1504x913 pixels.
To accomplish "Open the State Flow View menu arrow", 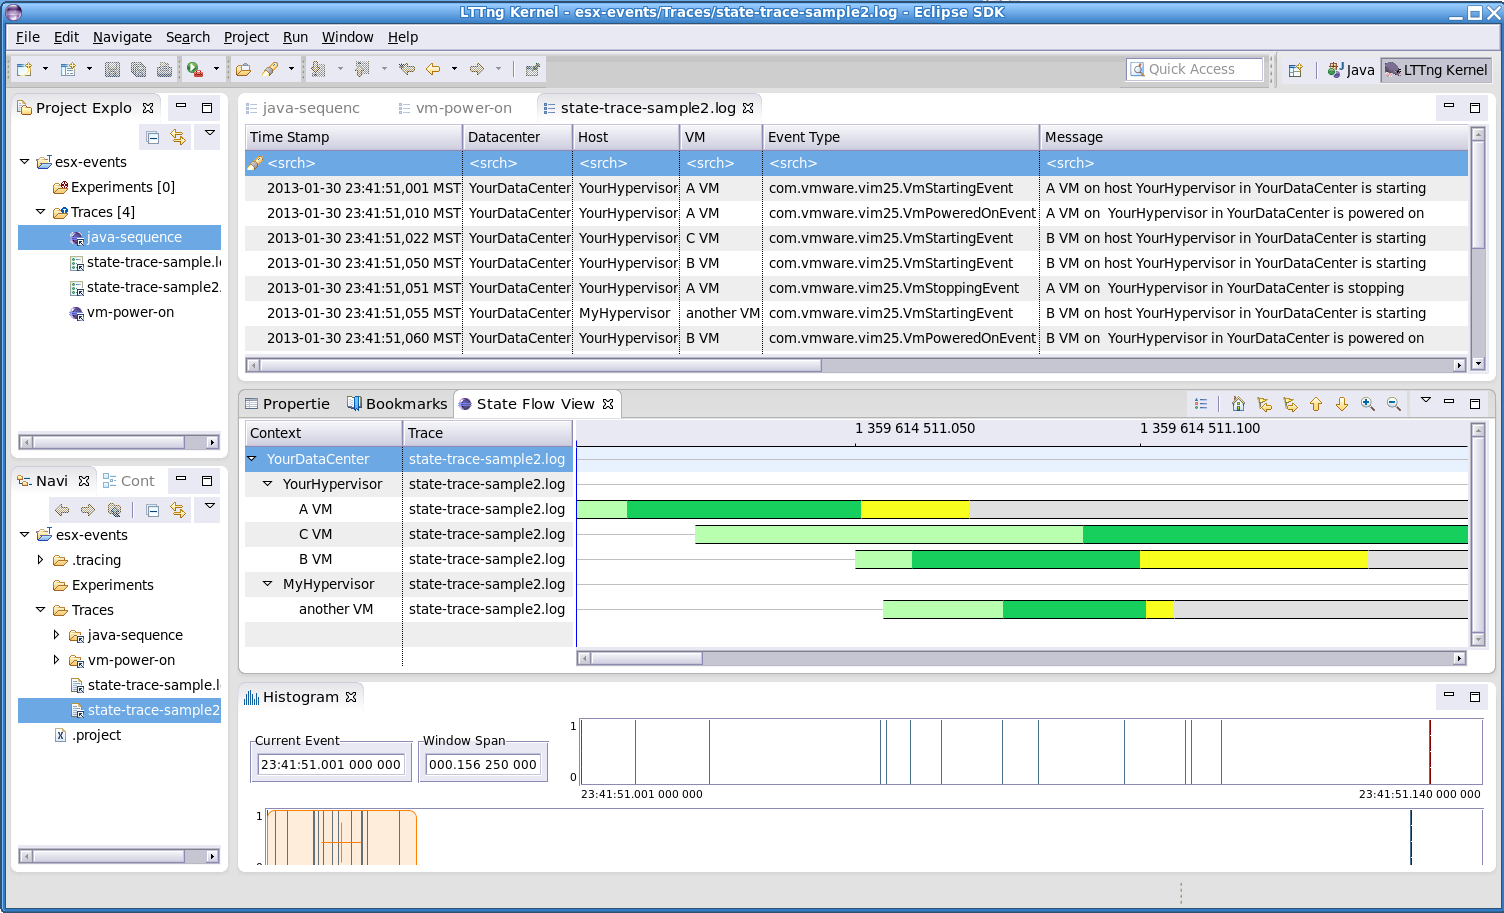I will (1426, 400).
